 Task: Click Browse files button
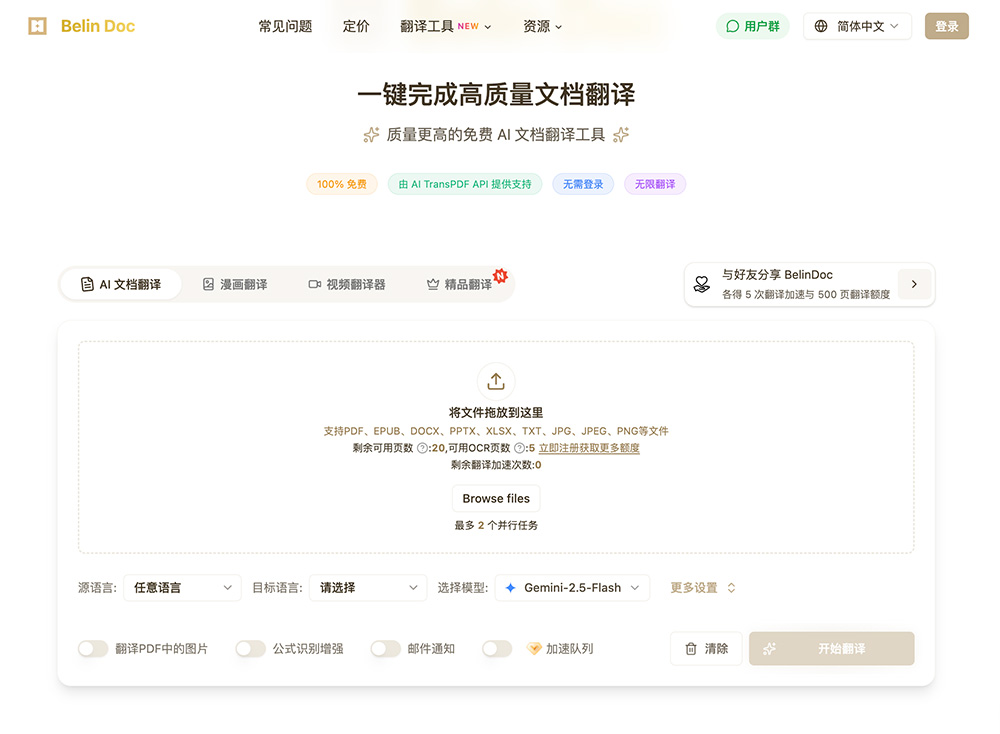point(496,499)
